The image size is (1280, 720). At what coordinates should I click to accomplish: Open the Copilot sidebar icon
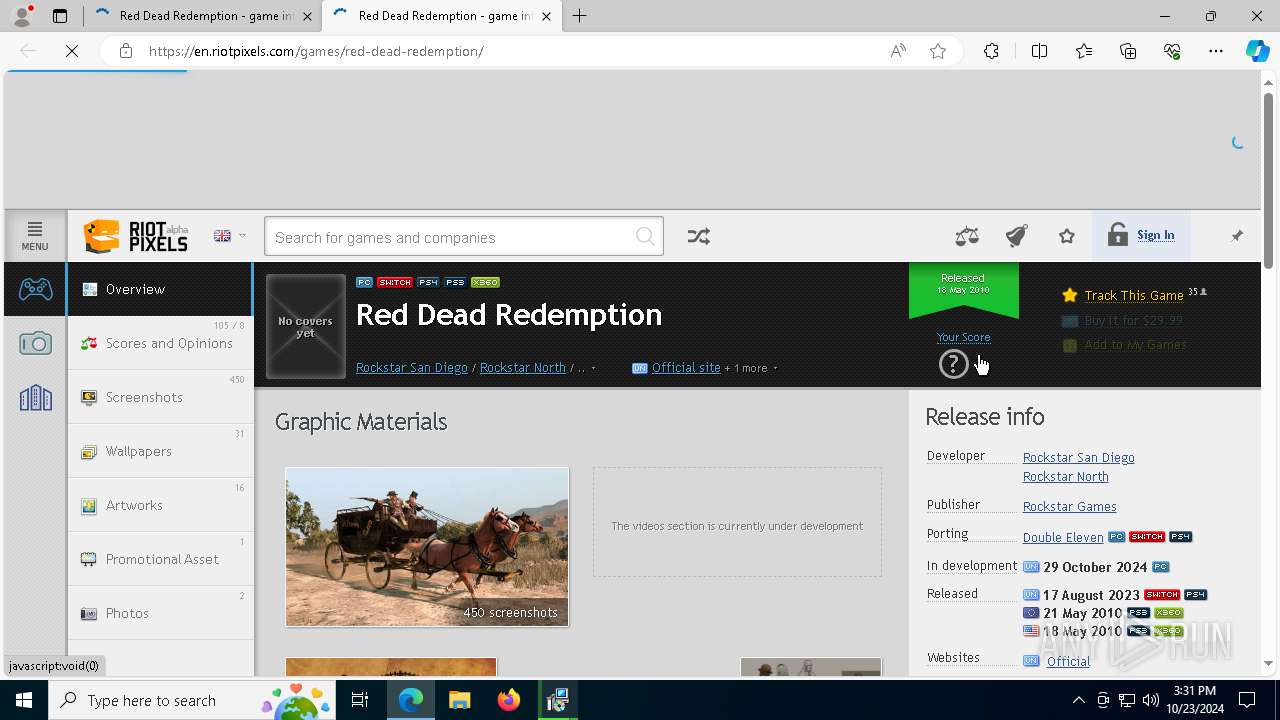[x=1257, y=51]
